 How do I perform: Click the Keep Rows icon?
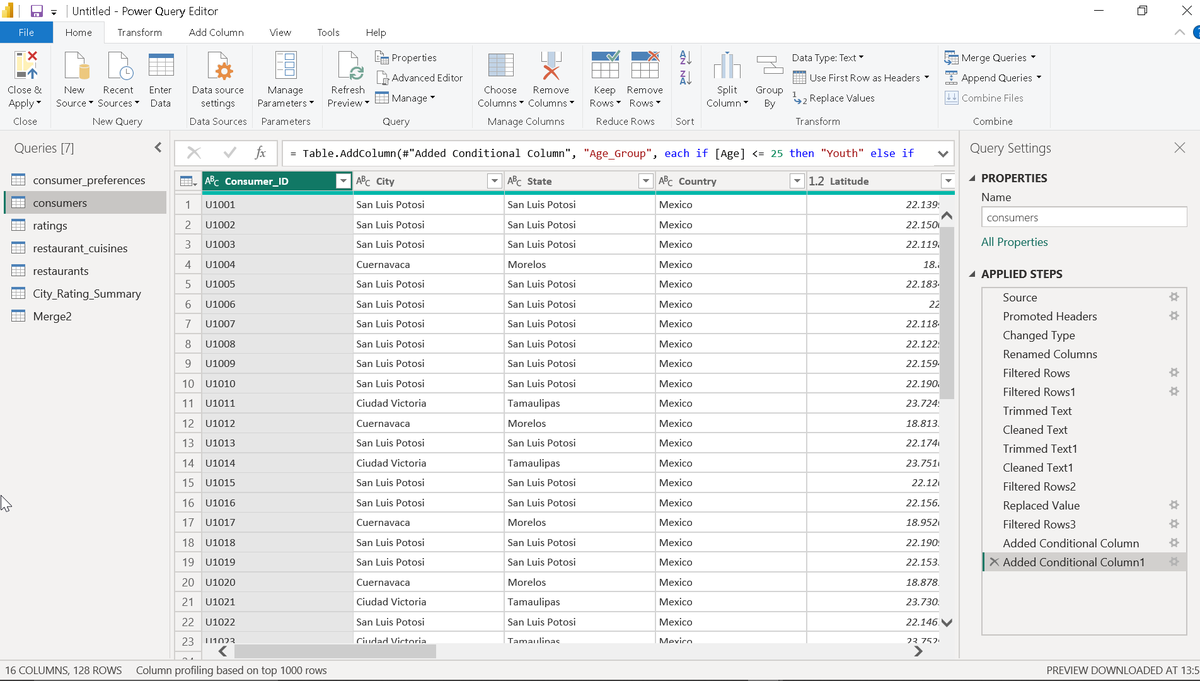(x=605, y=64)
